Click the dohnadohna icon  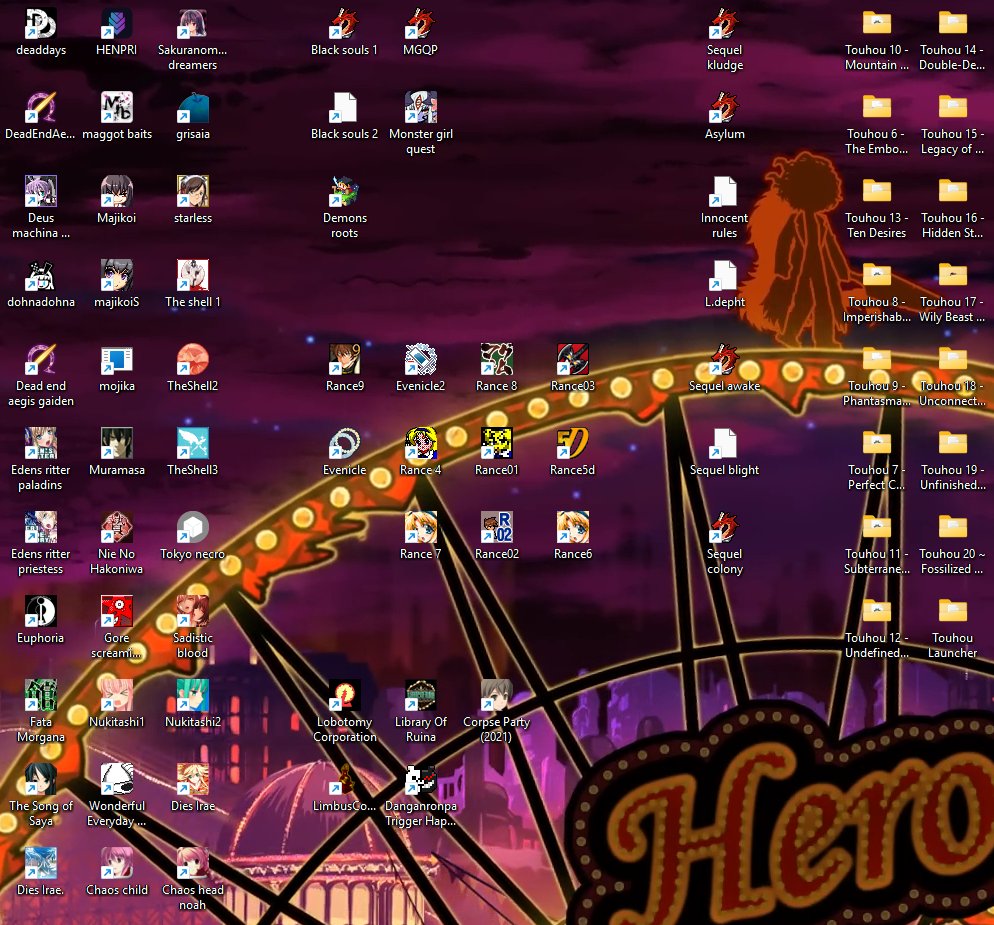pos(41,276)
